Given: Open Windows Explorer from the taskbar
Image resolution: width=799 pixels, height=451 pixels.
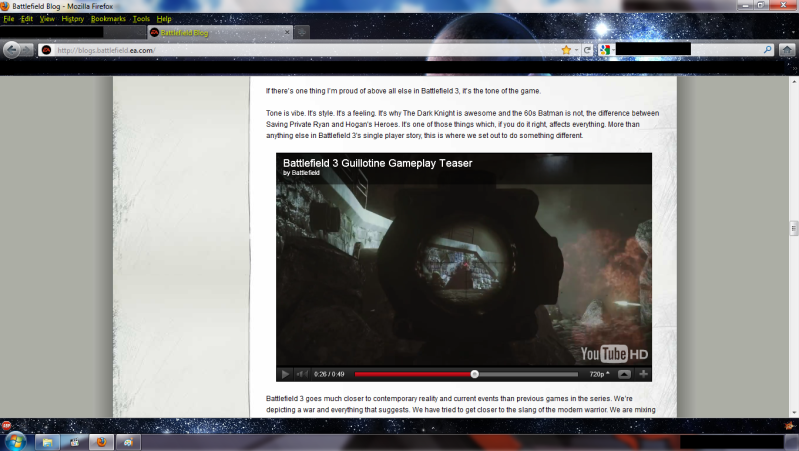Looking at the screenshot, I should click(47, 442).
